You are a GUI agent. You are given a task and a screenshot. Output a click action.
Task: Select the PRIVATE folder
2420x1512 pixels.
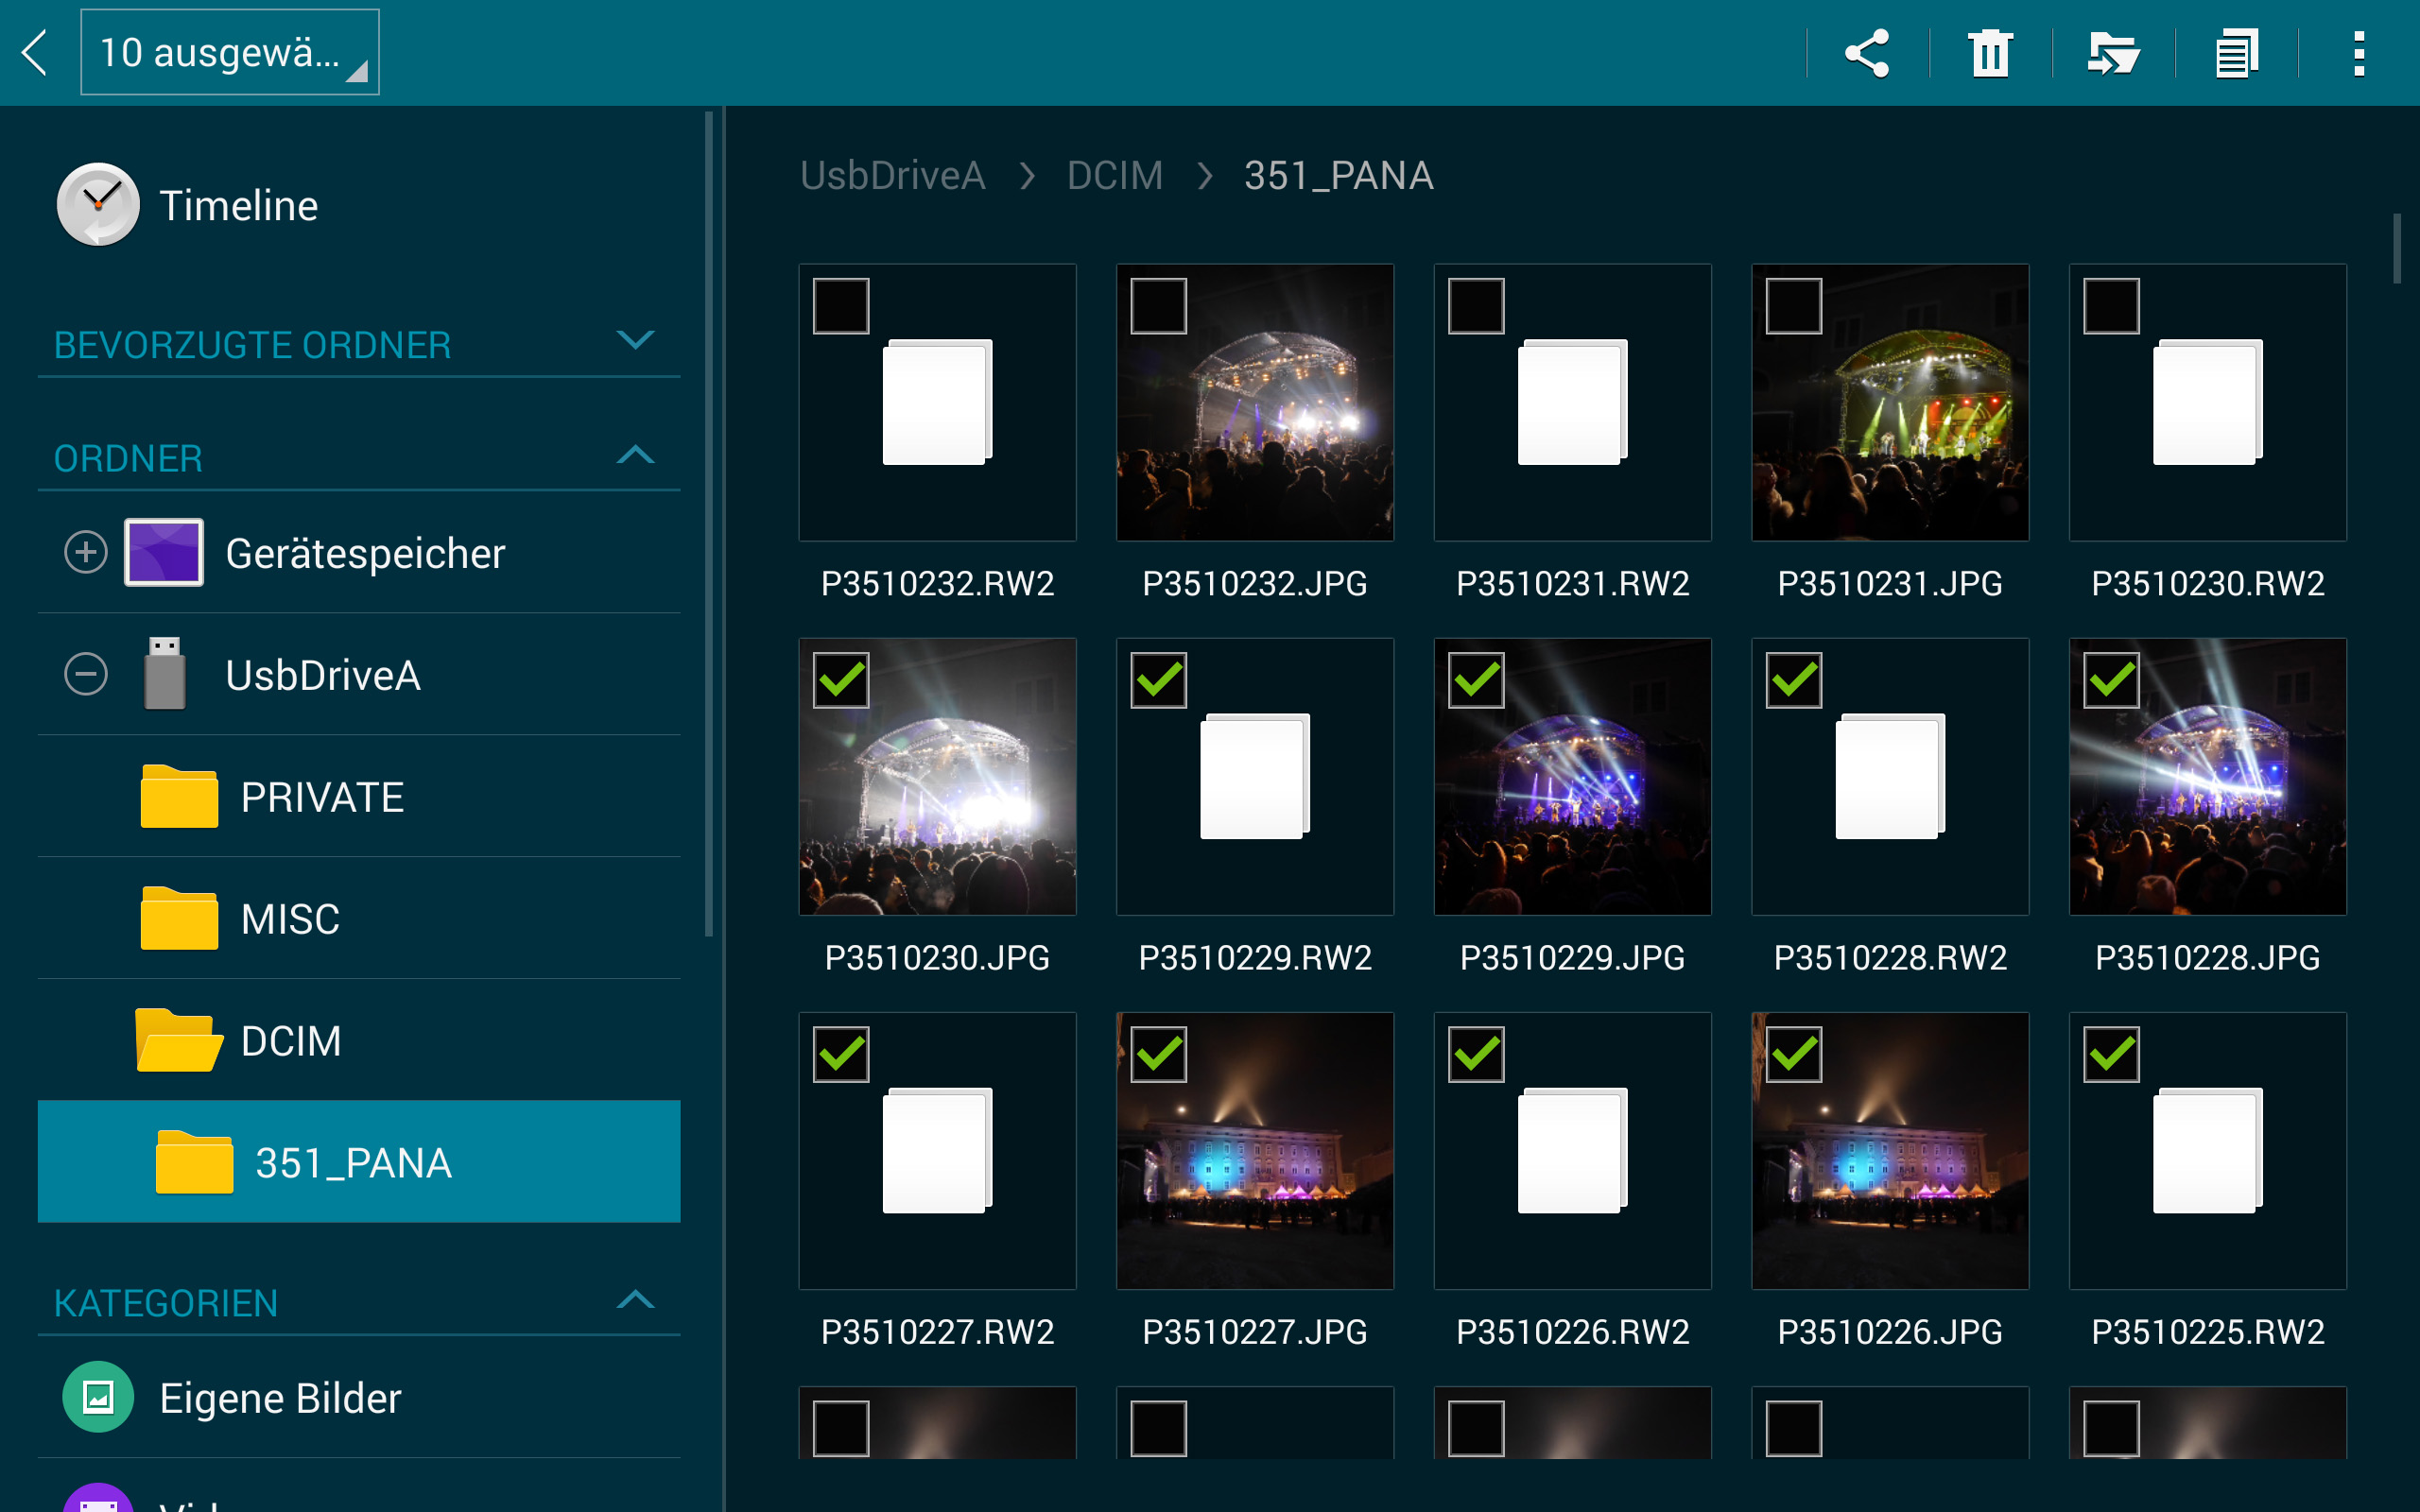click(322, 797)
